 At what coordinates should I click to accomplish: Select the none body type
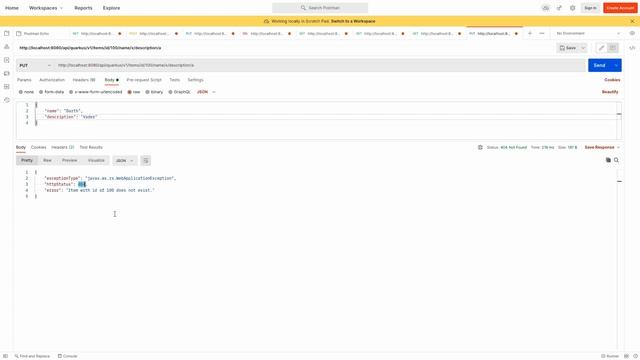click(26, 92)
